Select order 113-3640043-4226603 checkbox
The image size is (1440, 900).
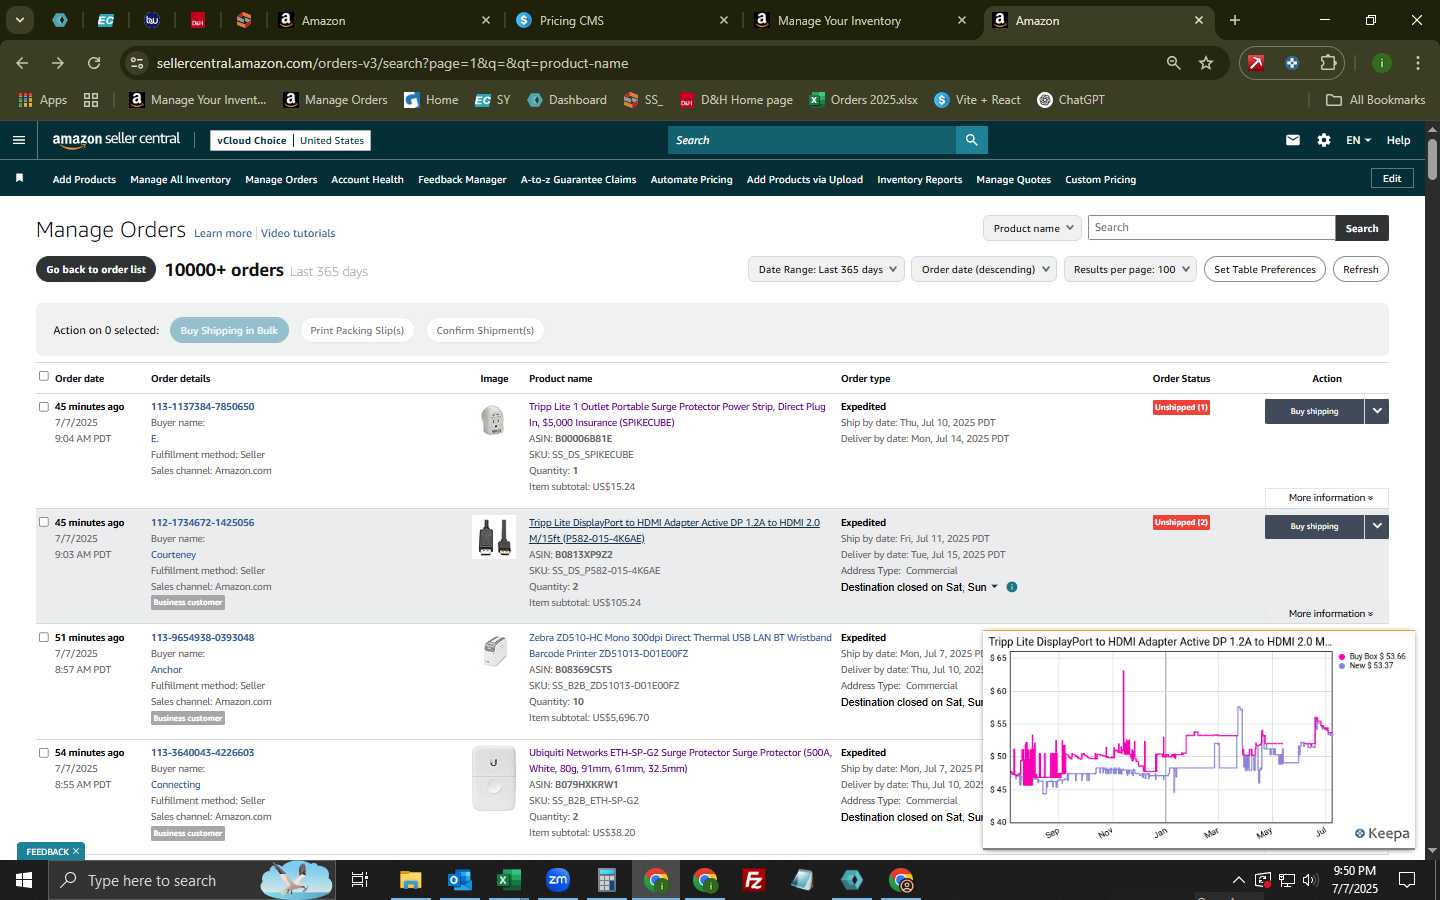43,753
